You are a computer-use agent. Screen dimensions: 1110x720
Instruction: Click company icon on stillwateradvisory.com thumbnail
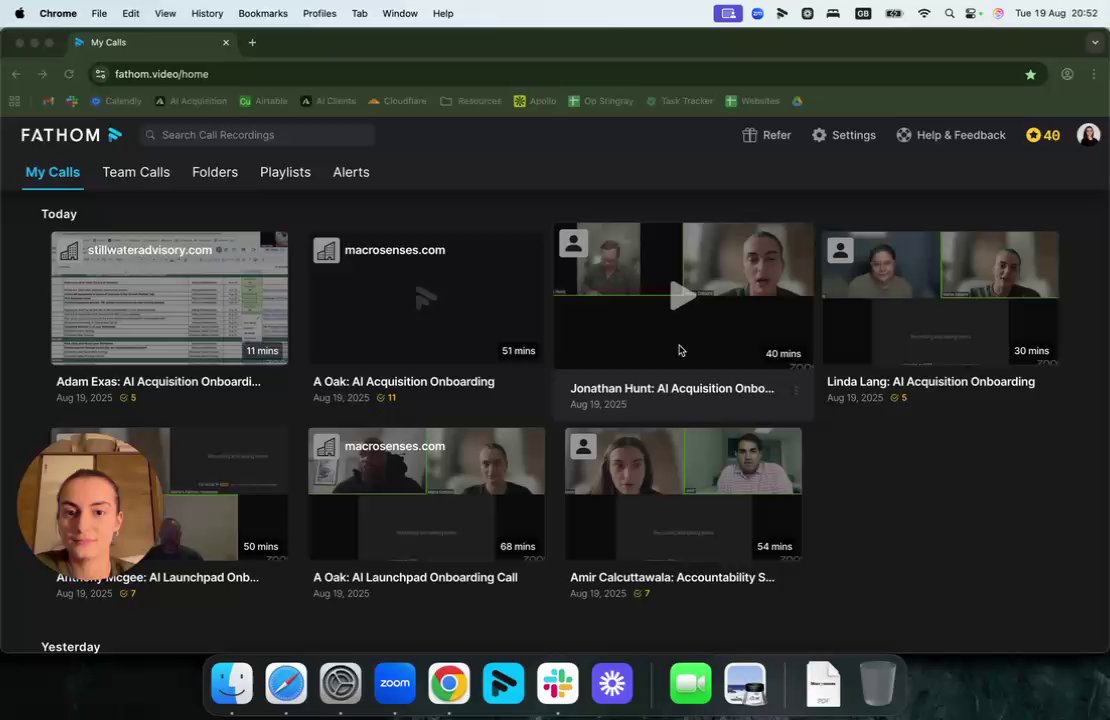tap(69, 251)
